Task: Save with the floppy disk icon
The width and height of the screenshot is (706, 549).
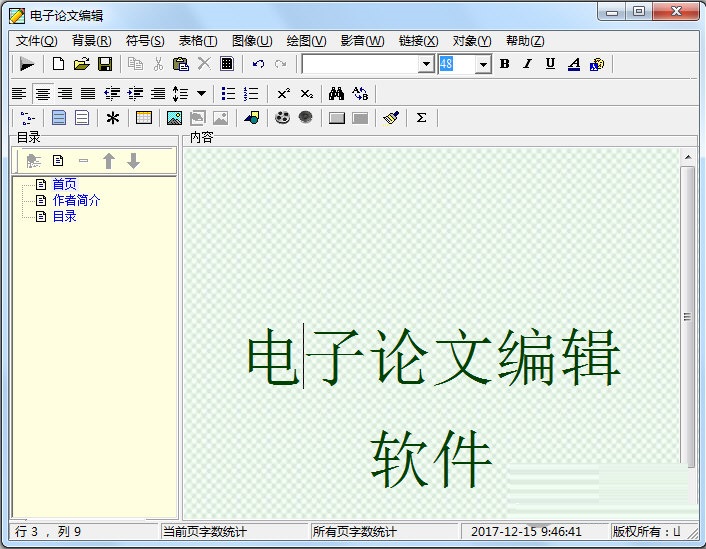Action: pyautogui.click(x=105, y=64)
